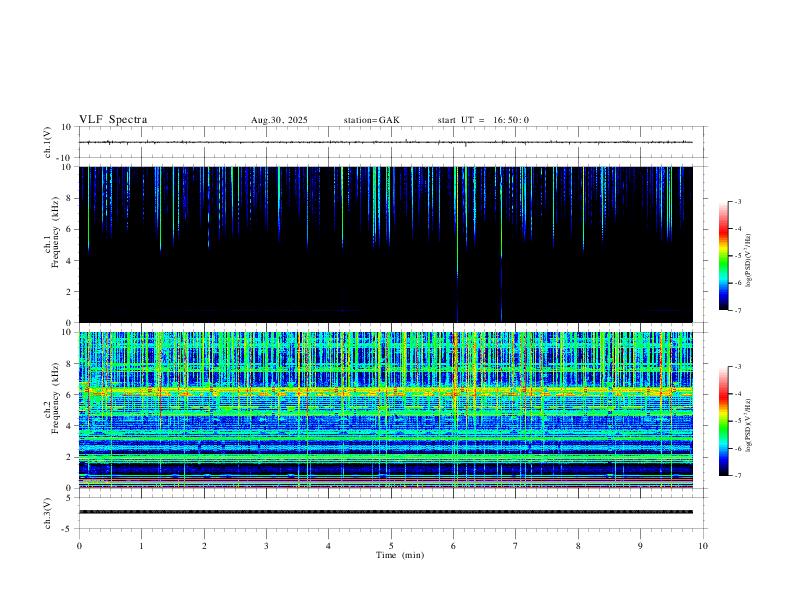The image size is (792, 612).
Task: Click the "-3" label on ch.1 colorbar
Action: pos(737,201)
